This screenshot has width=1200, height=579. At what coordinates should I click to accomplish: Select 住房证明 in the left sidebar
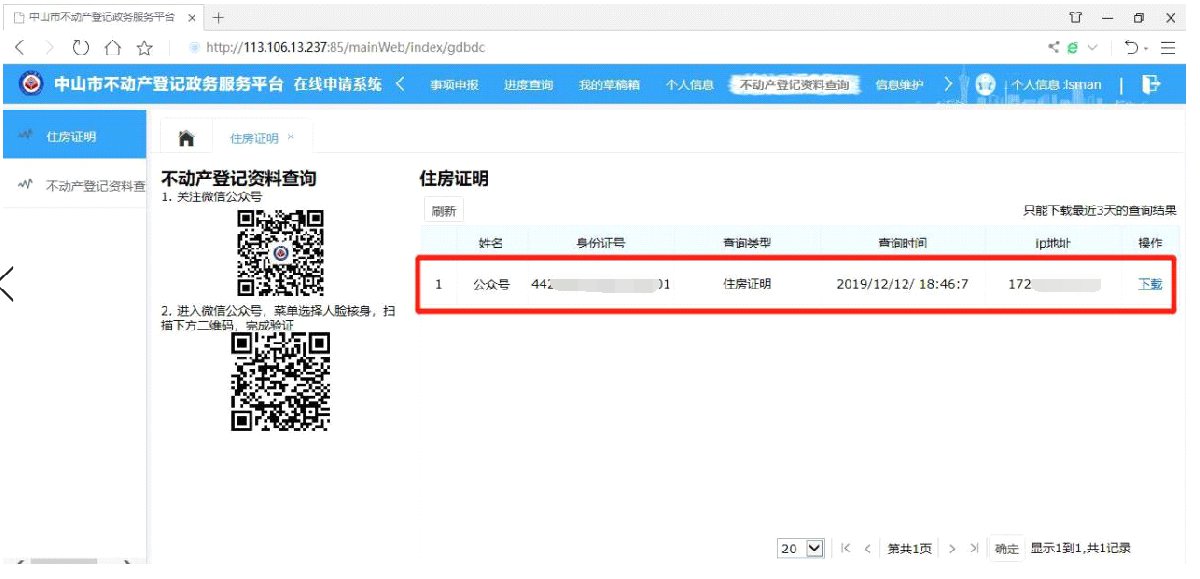point(72,137)
